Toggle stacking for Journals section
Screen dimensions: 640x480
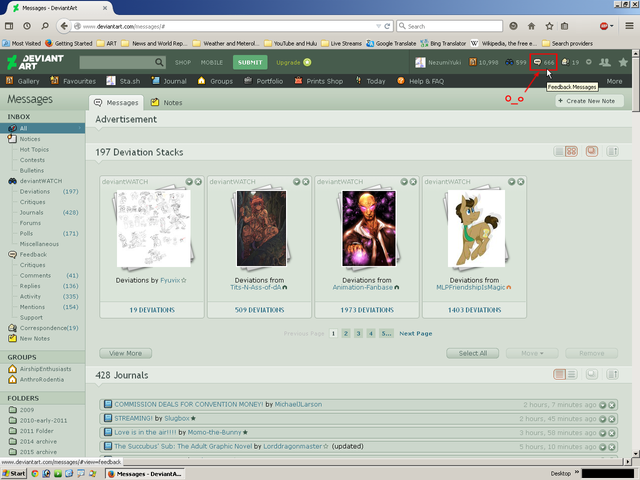pos(592,374)
